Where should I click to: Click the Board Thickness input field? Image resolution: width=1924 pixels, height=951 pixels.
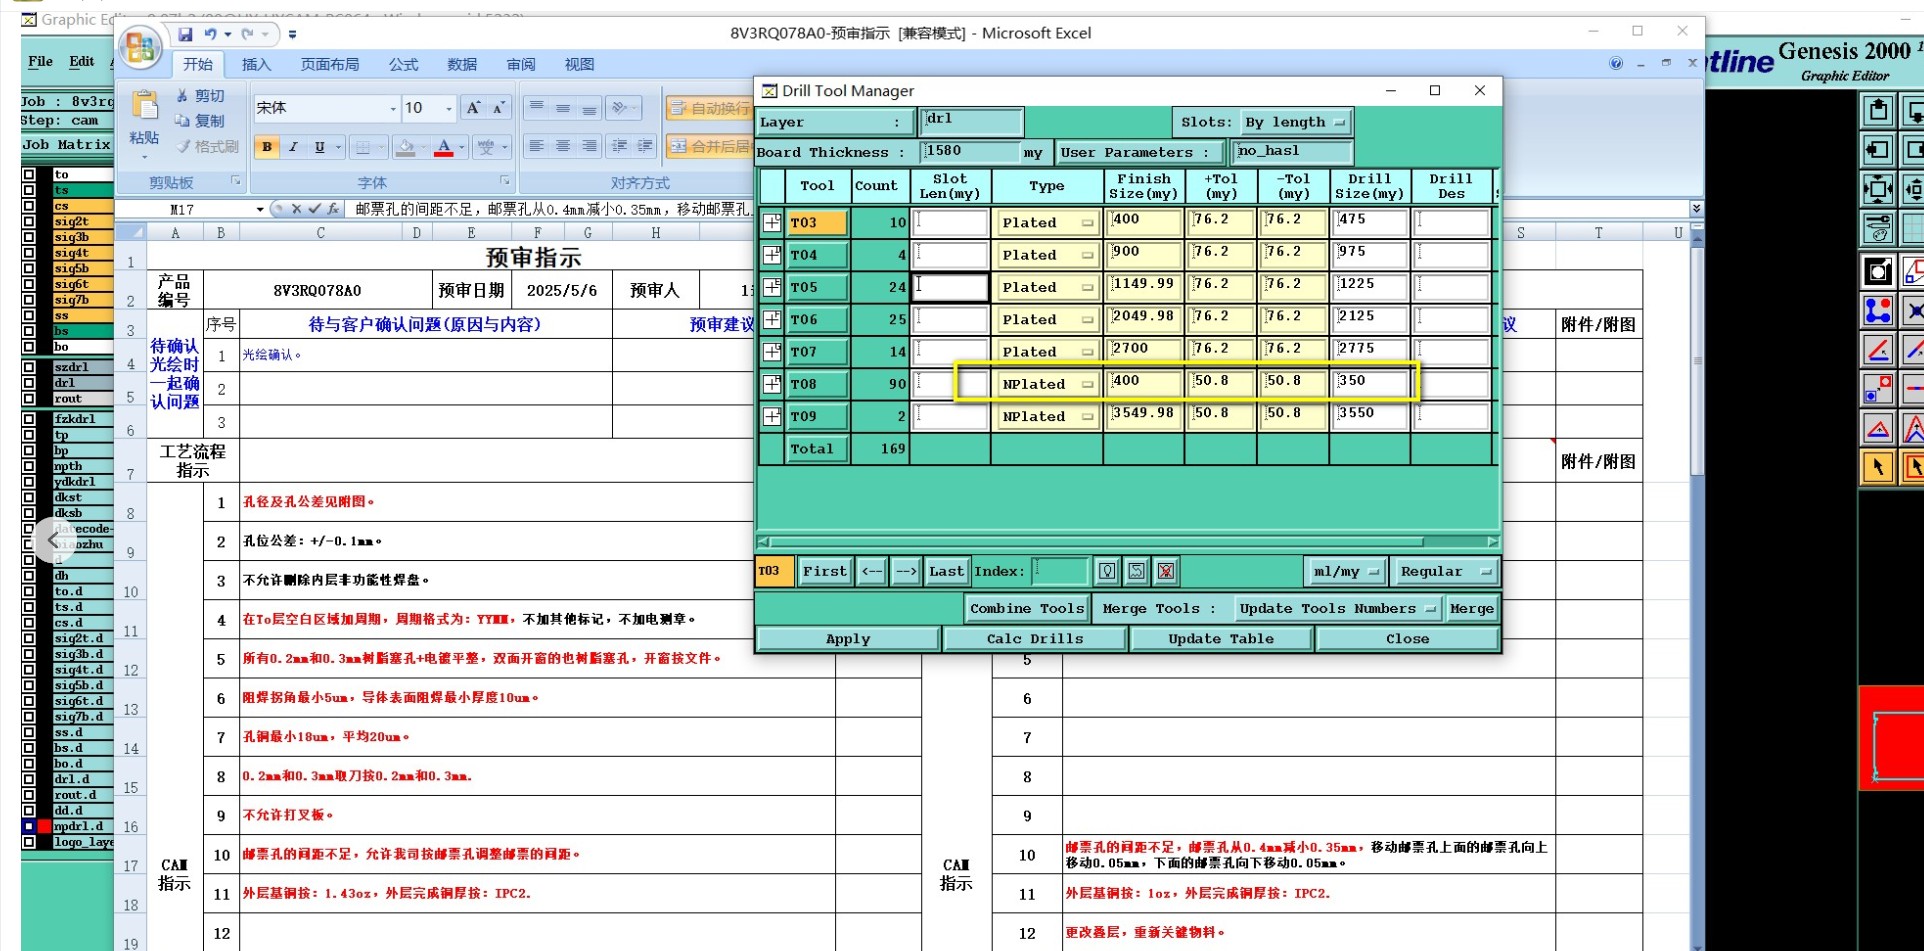969,152
